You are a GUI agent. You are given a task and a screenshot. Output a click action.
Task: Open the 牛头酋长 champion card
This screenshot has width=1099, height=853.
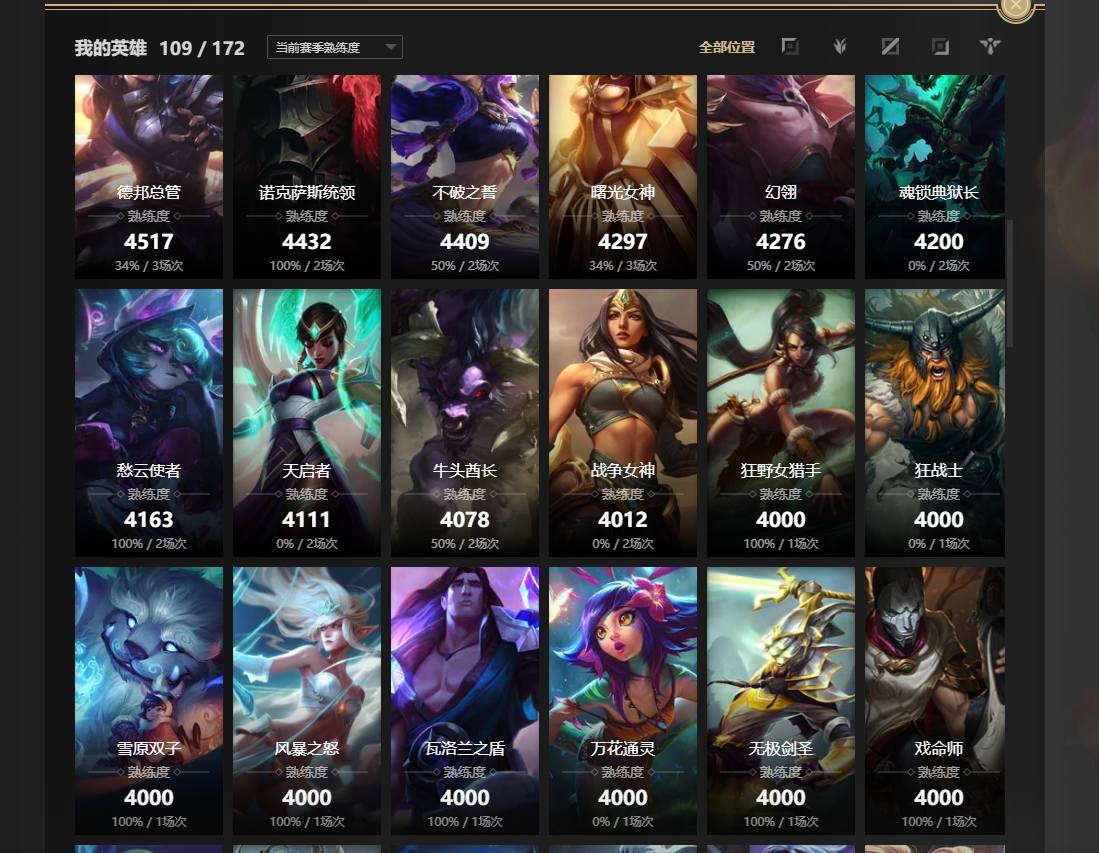pyautogui.click(x=465, y=423)
